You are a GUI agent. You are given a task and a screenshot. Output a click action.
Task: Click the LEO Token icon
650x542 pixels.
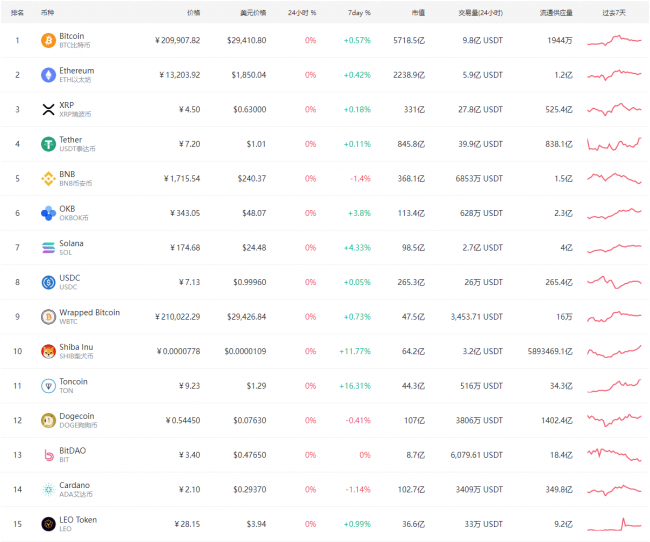(x=49, y=524)
